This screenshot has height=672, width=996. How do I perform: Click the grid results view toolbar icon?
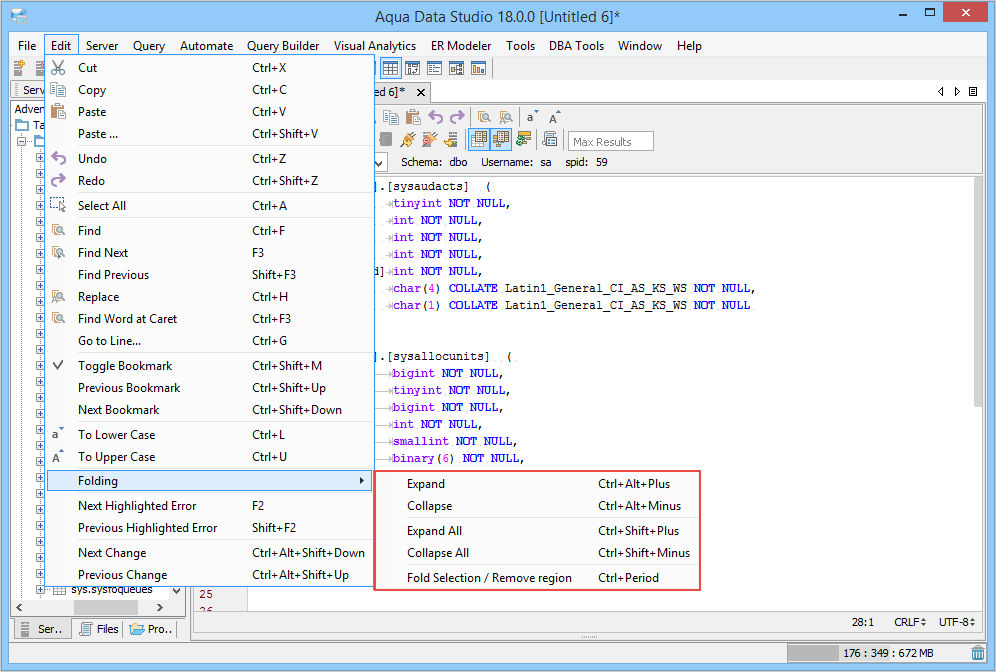coord(390,68)
